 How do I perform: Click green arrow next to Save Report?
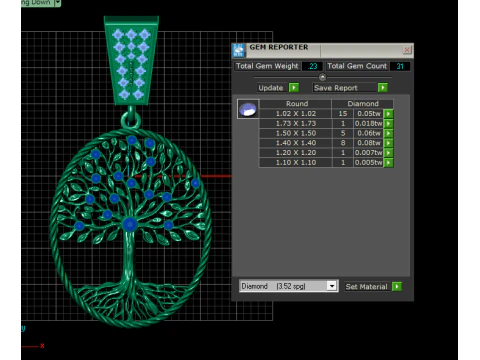tap(383, 88)
